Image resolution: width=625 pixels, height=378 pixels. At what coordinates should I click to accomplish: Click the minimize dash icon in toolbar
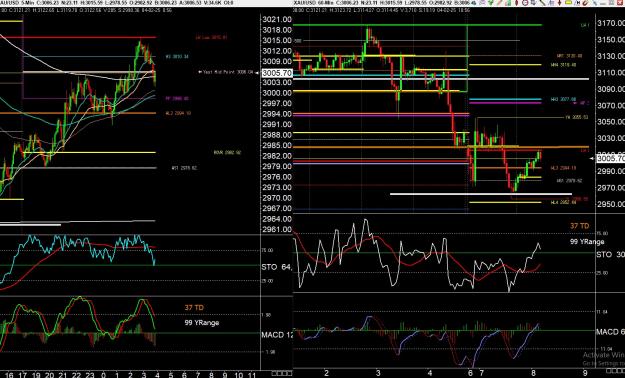[603, 3]
